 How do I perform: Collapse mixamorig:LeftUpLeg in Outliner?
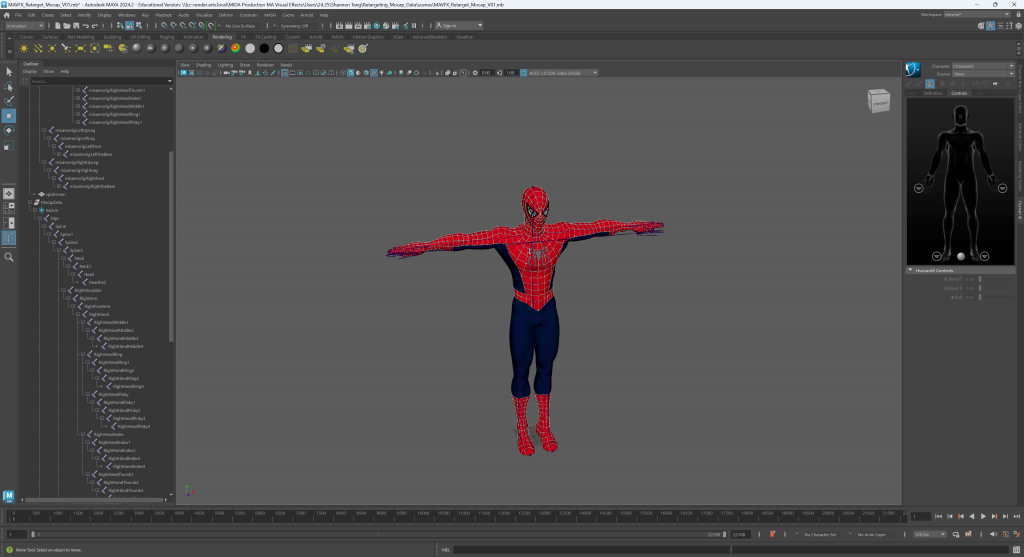44,131
